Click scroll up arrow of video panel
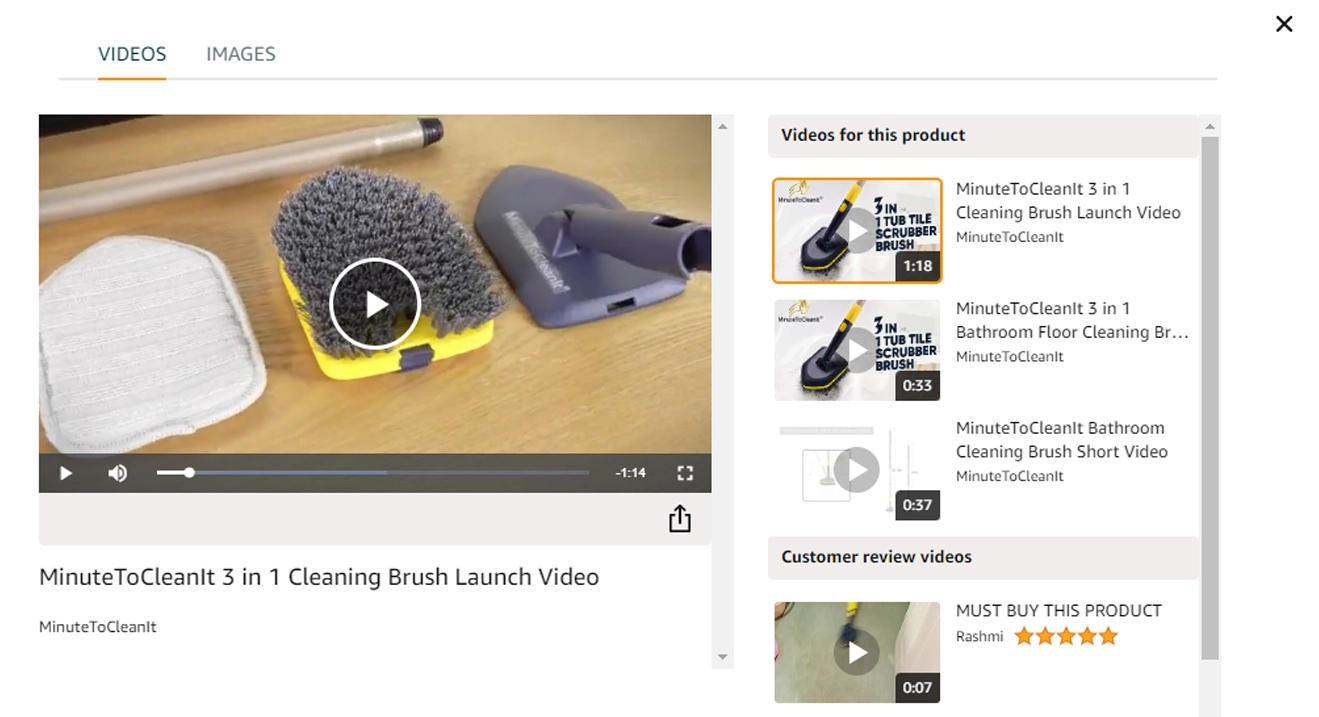 point(723,127)
